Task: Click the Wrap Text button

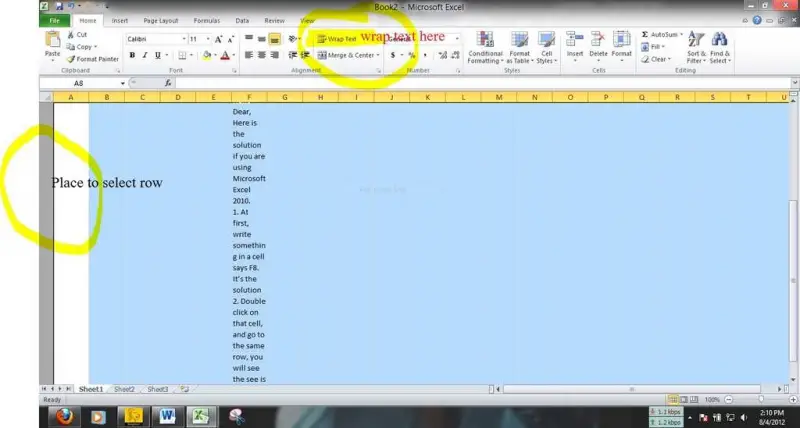Action: pos(337,39)
